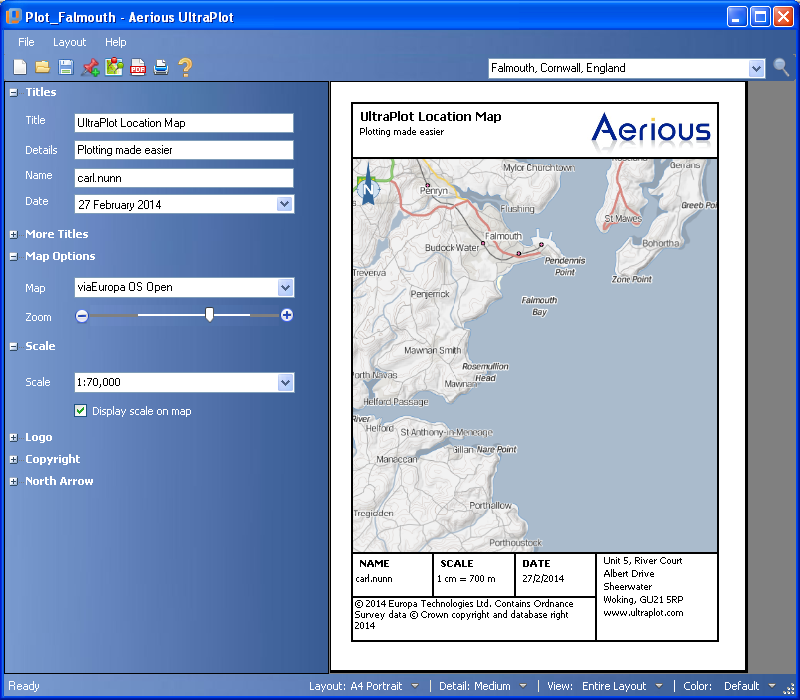Click the location search text box

coord(618,68)
